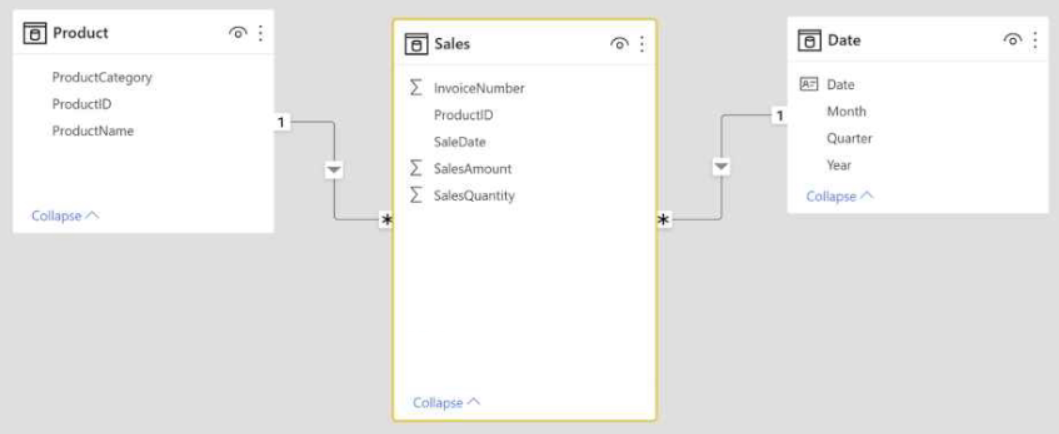
Task: Select Product-to-Sales relationship direction arrow
Action: point(334,170)
